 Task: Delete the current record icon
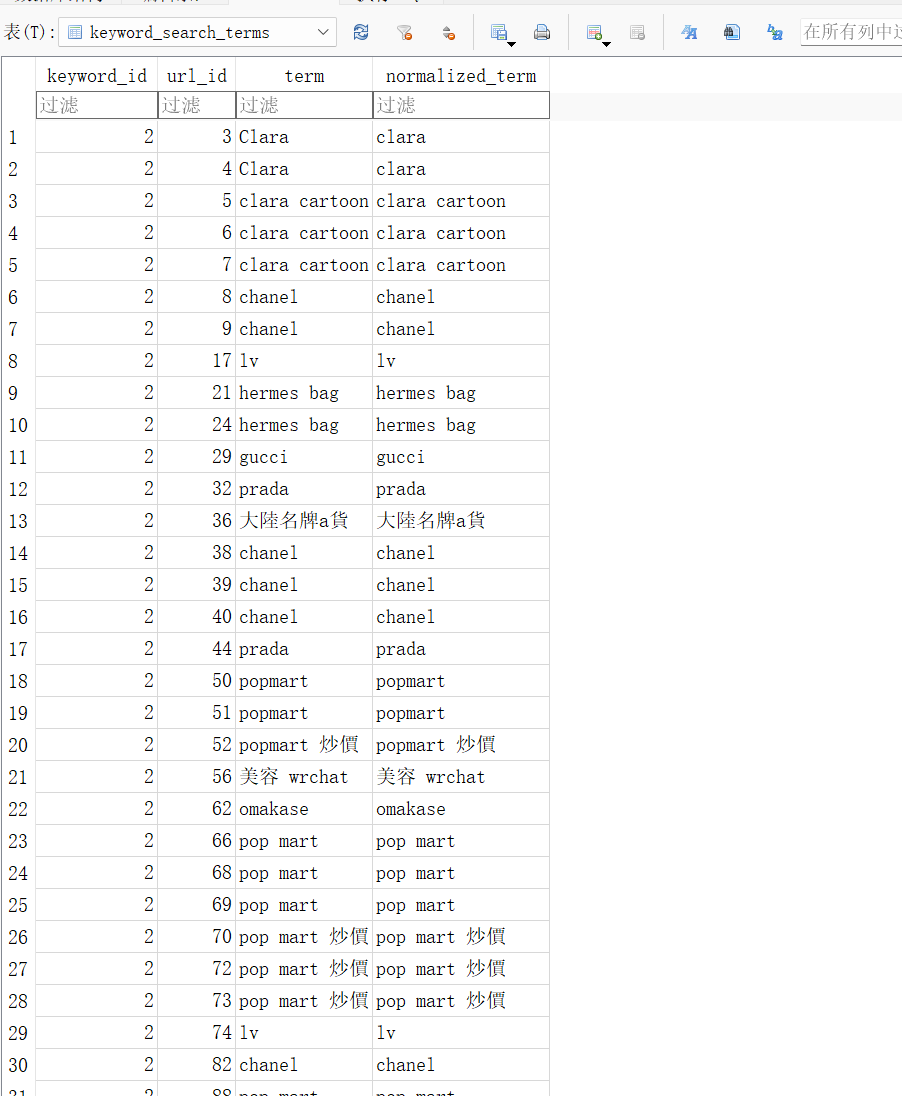point(637,33)
